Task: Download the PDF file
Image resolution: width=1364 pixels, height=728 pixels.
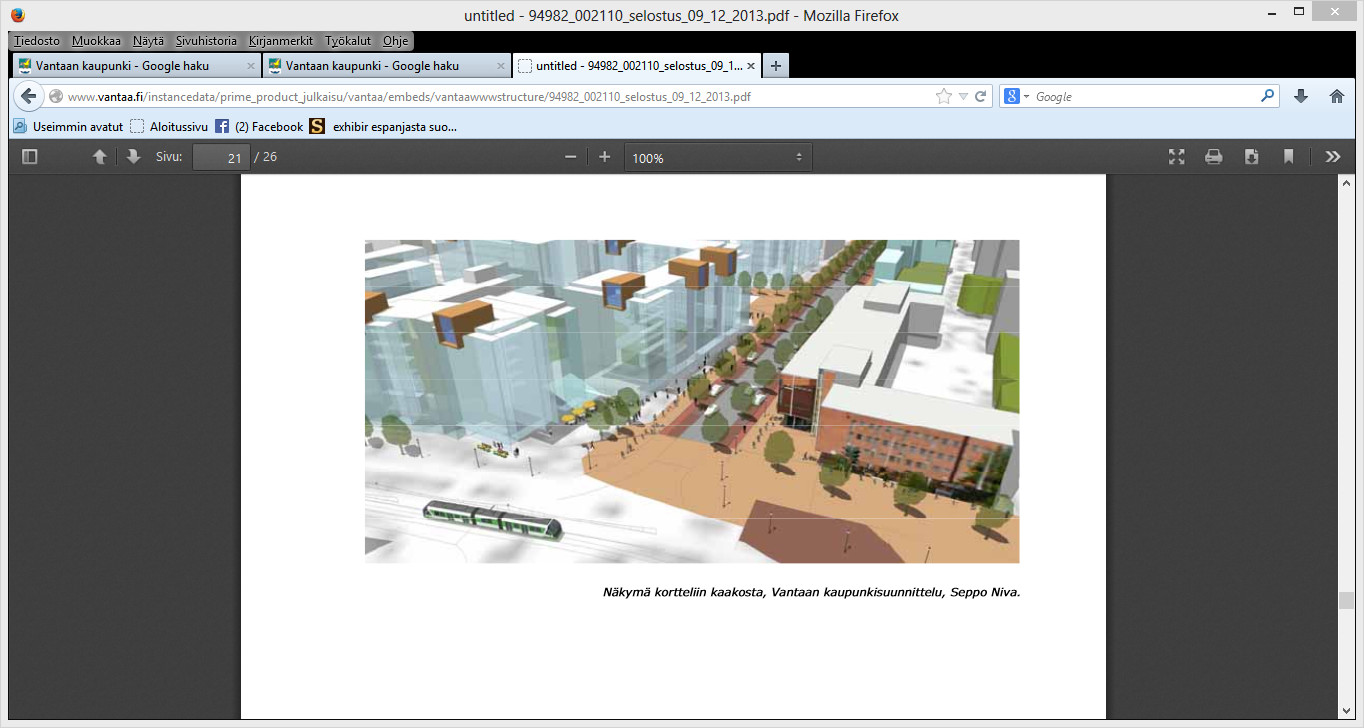Action: [x=1251, y=157]
